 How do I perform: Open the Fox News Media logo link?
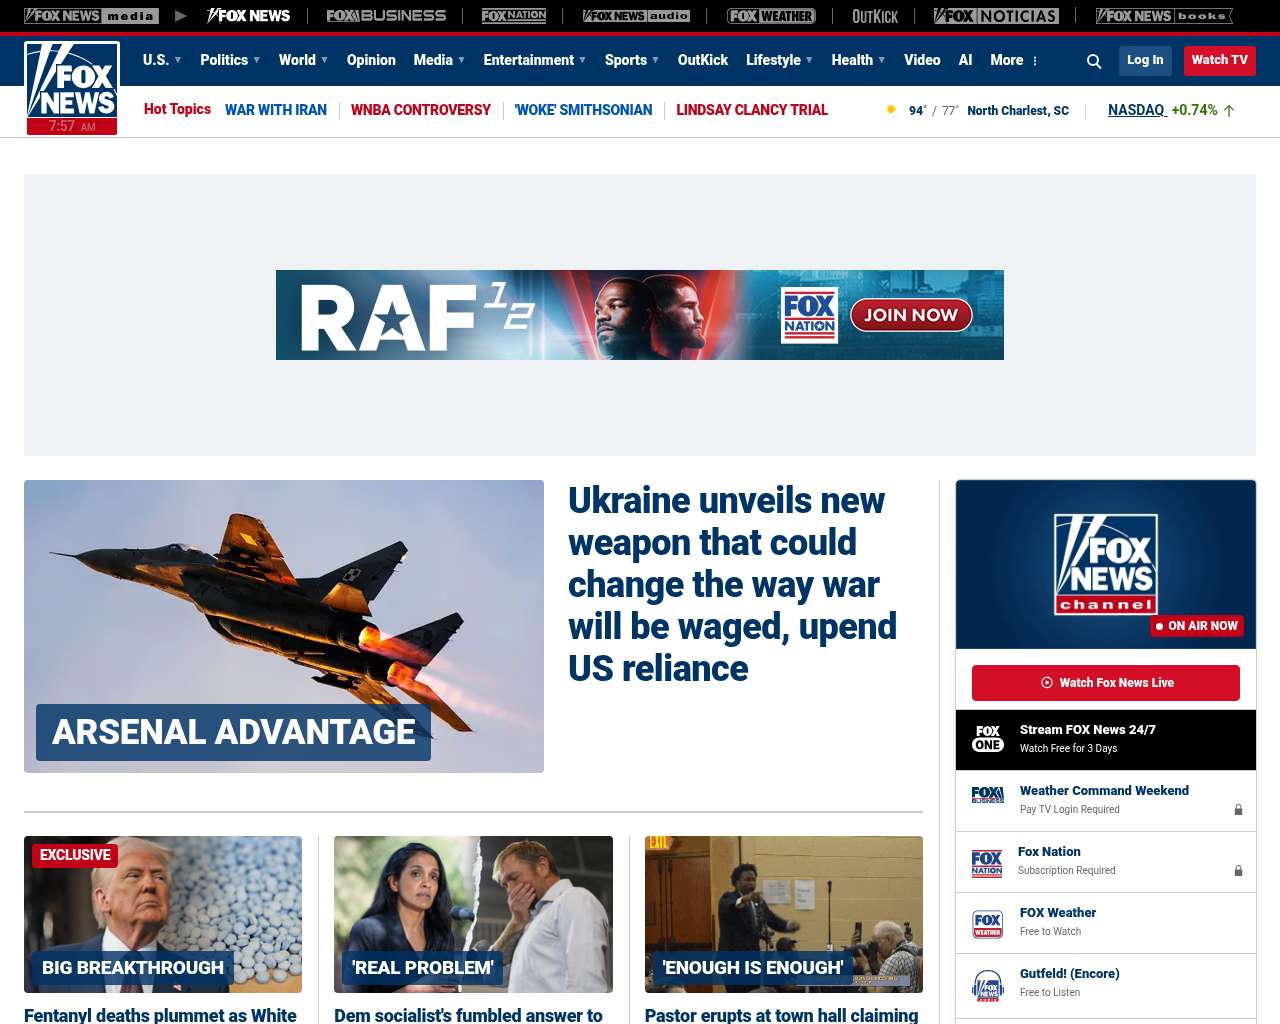pyautogui.click(x=91, y=16)
